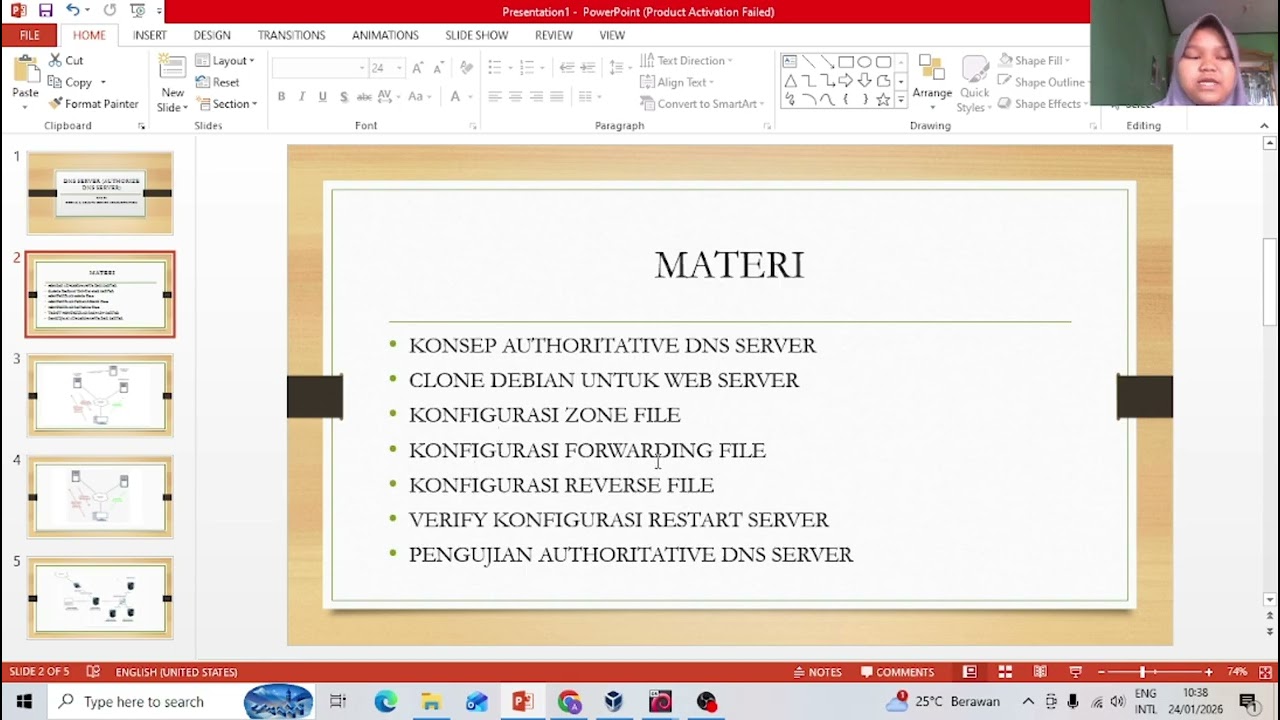
Task: Open the Copy dropdown arrow
Action: (x=102, y=83)
